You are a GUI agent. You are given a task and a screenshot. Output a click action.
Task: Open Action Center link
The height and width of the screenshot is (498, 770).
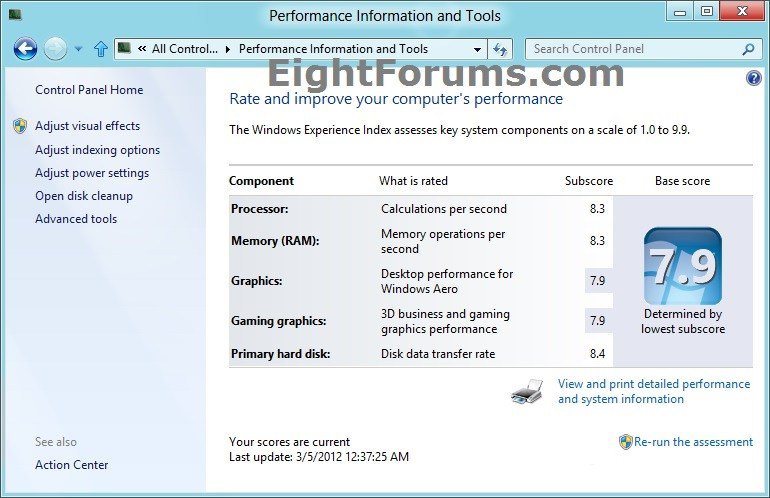(x=71, y=465)
